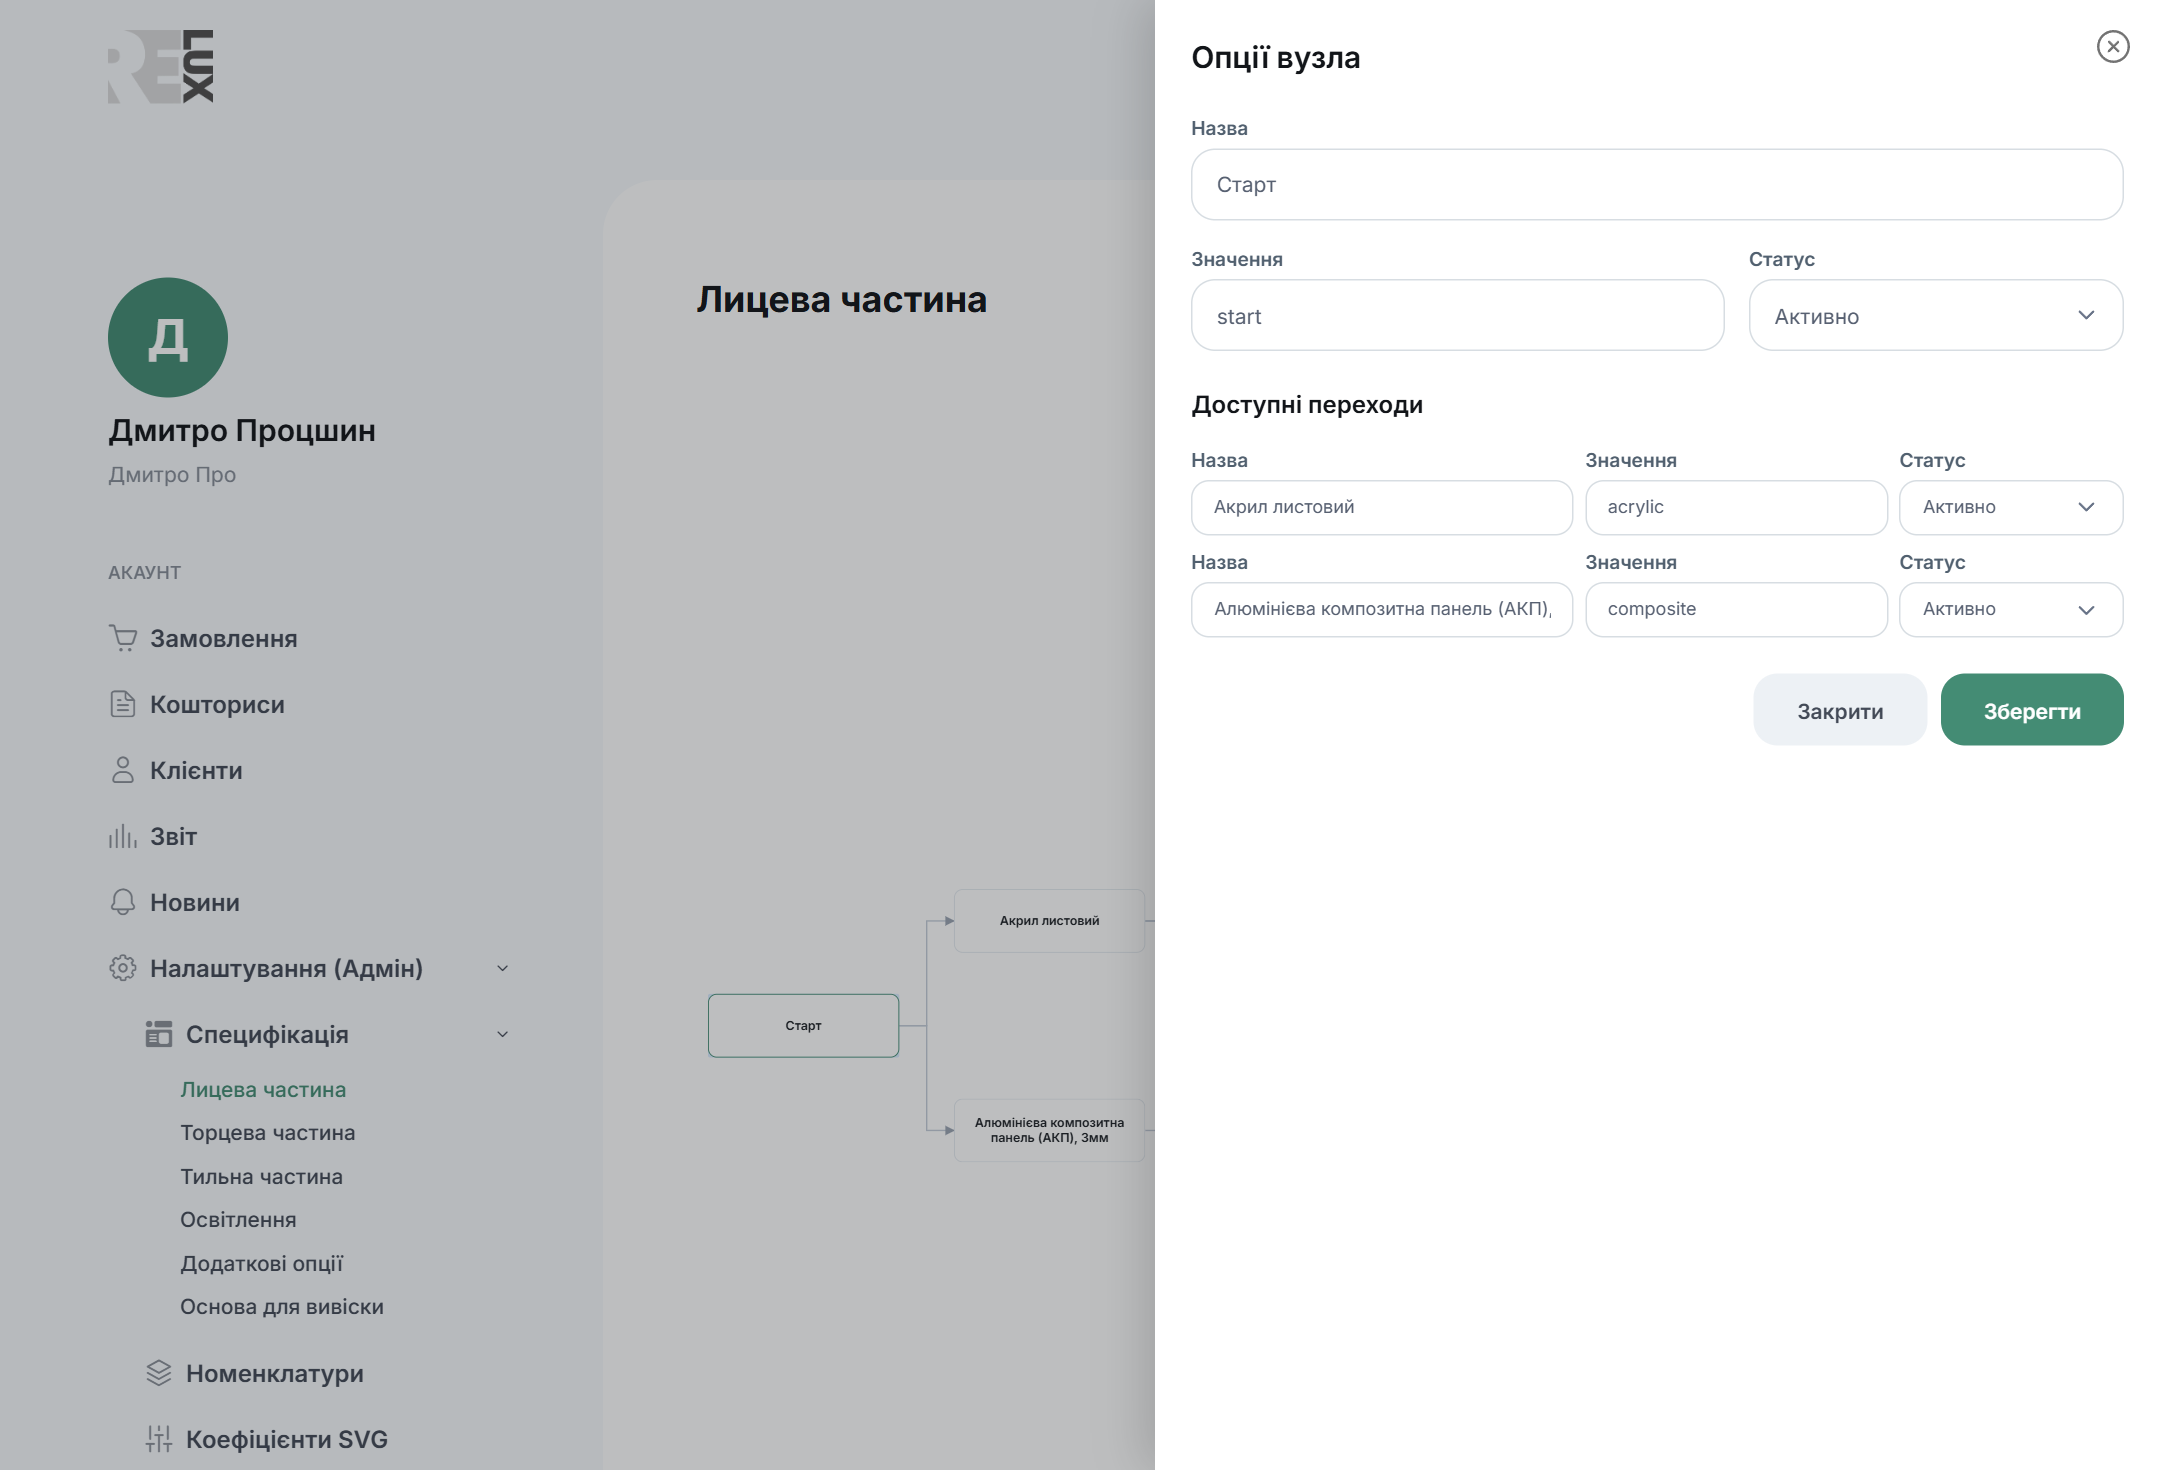Focus the node Назва field containing Старт
Screen dimensions: 2160x1470
1657,184
